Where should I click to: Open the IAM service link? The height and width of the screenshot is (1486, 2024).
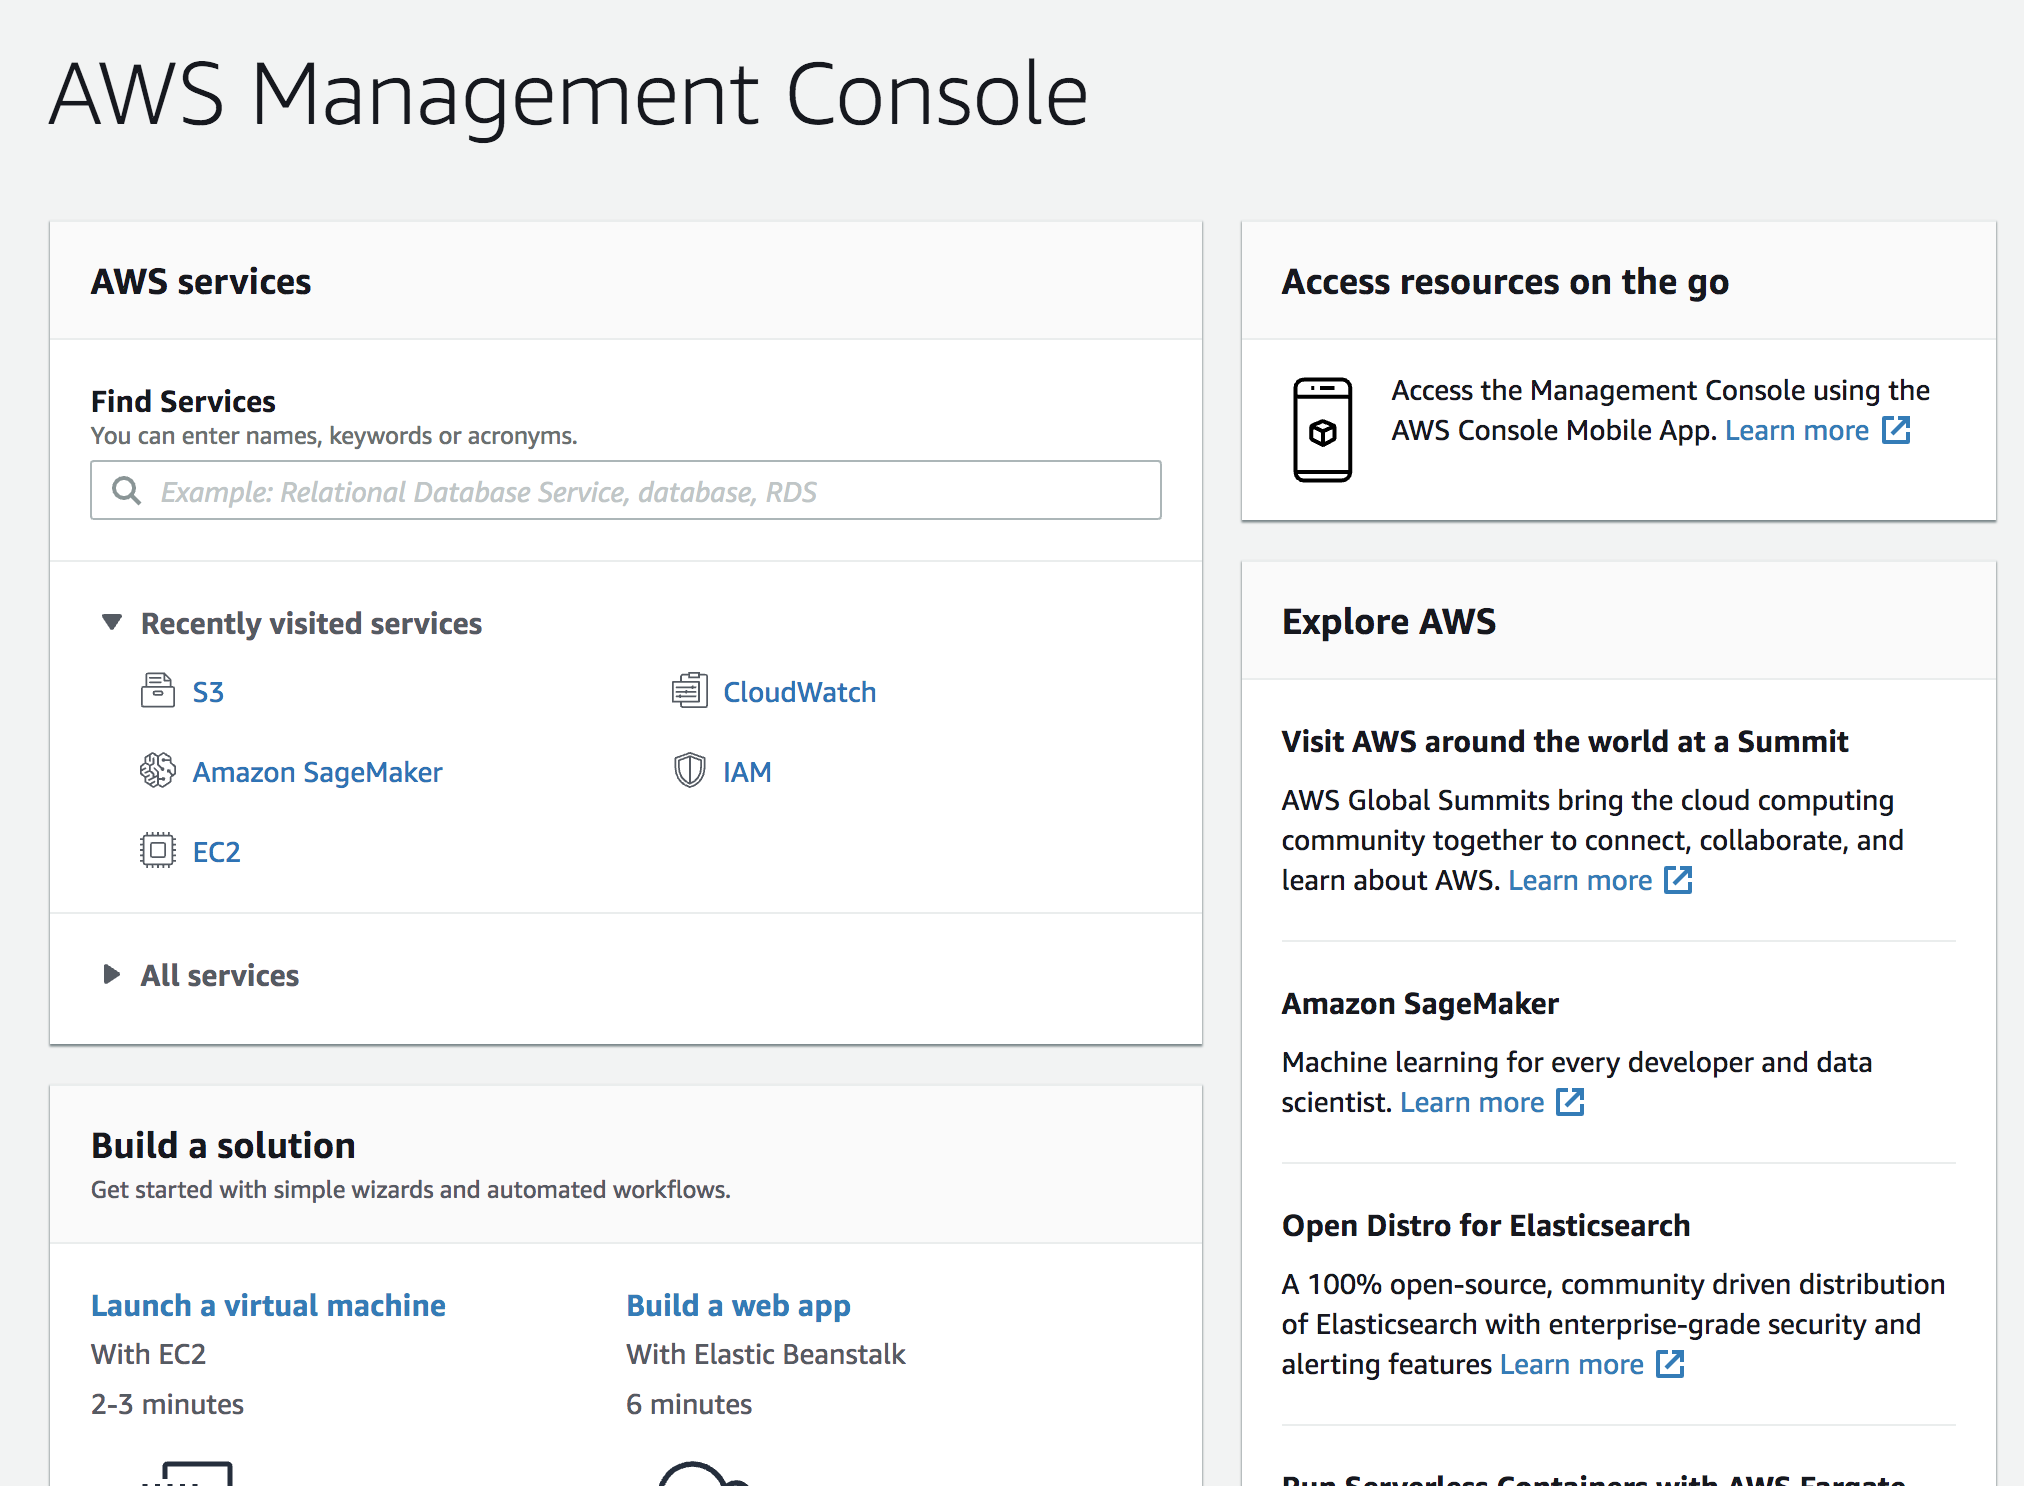click(x=747, y=772)
